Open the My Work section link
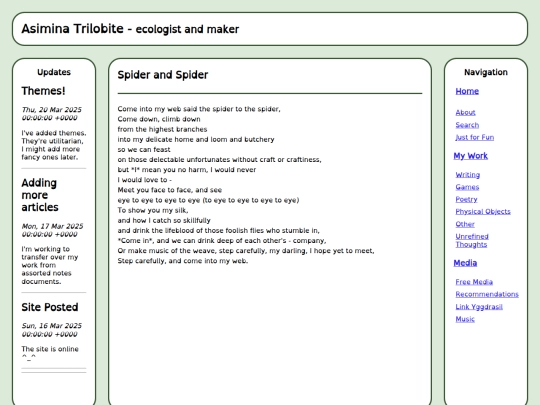The height and width of the screenshot is (405, 540). click(x=470, y=156)
